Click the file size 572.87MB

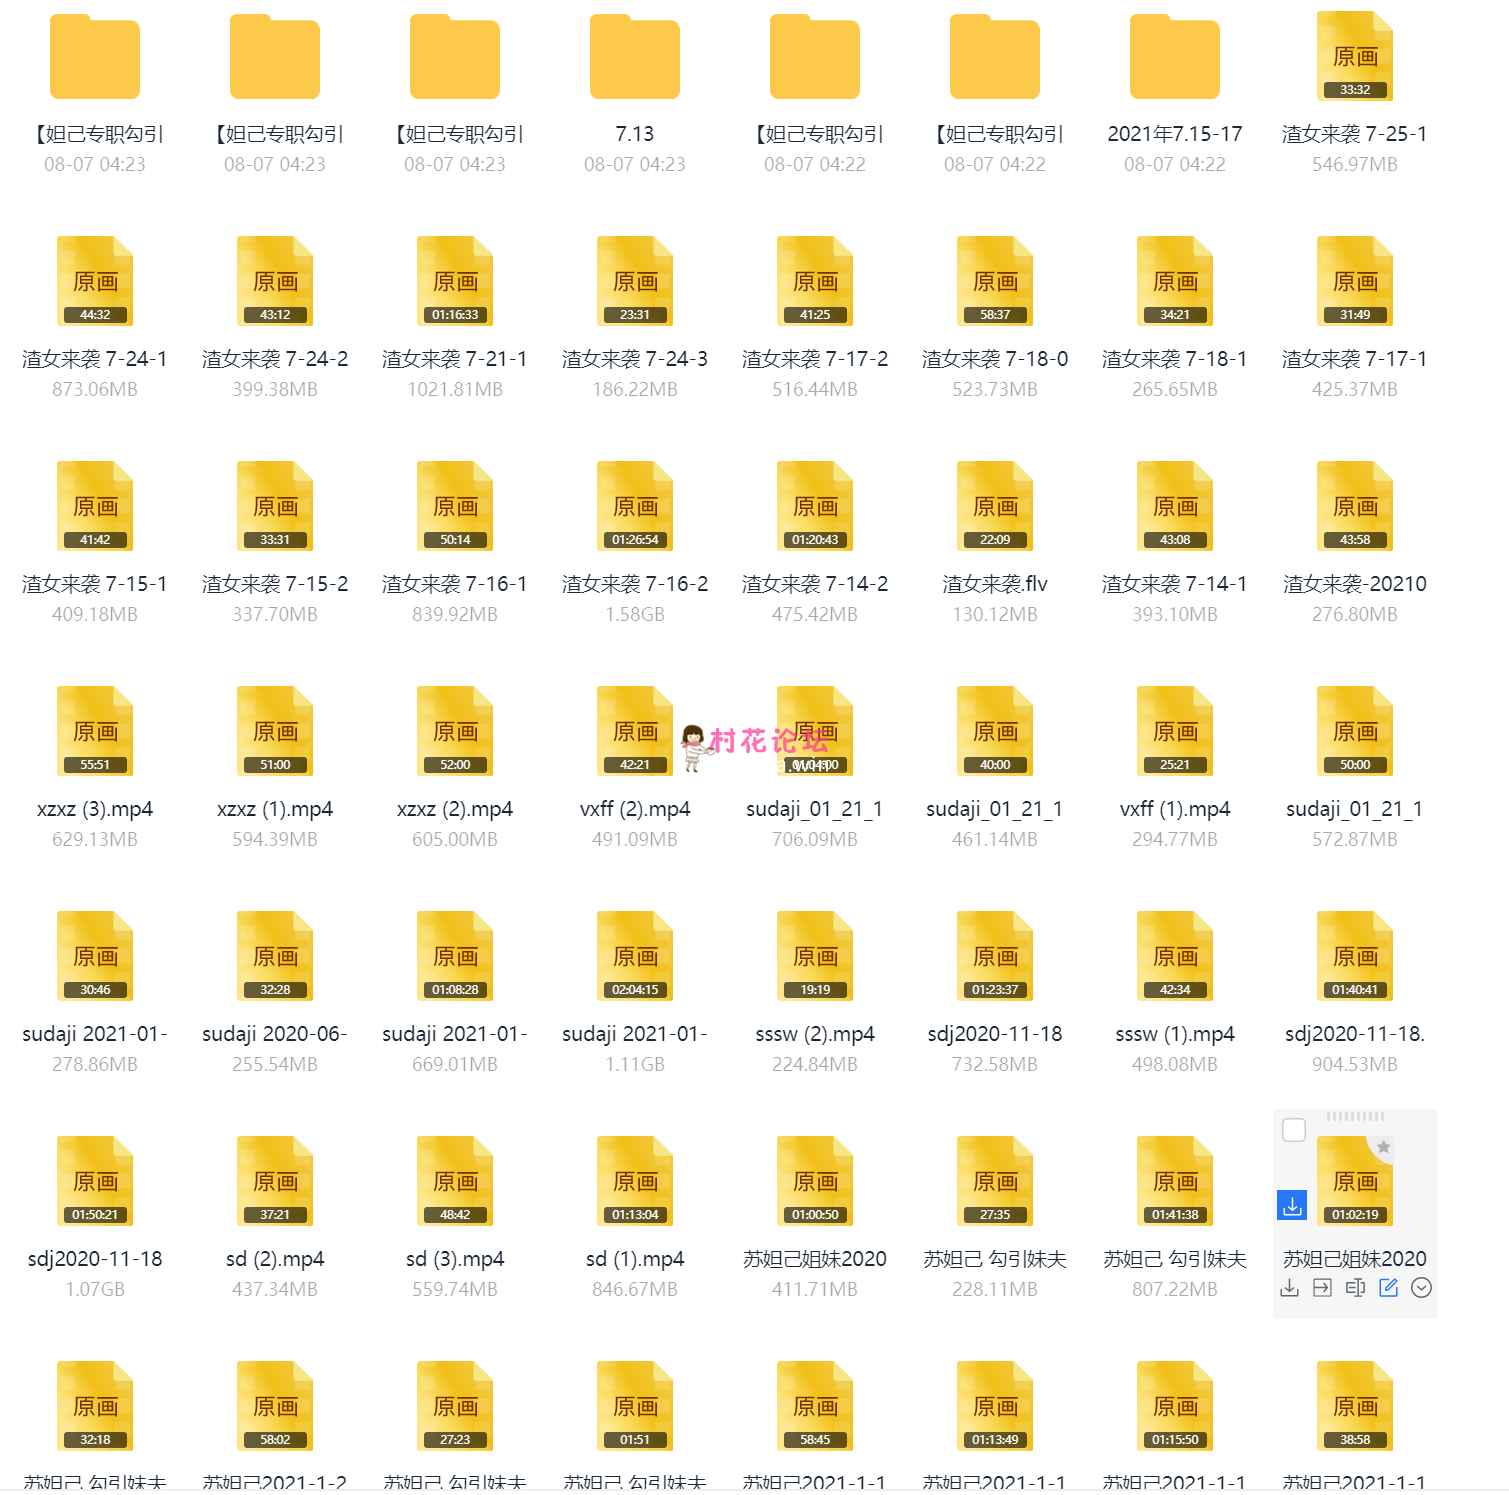(1355, 839)
